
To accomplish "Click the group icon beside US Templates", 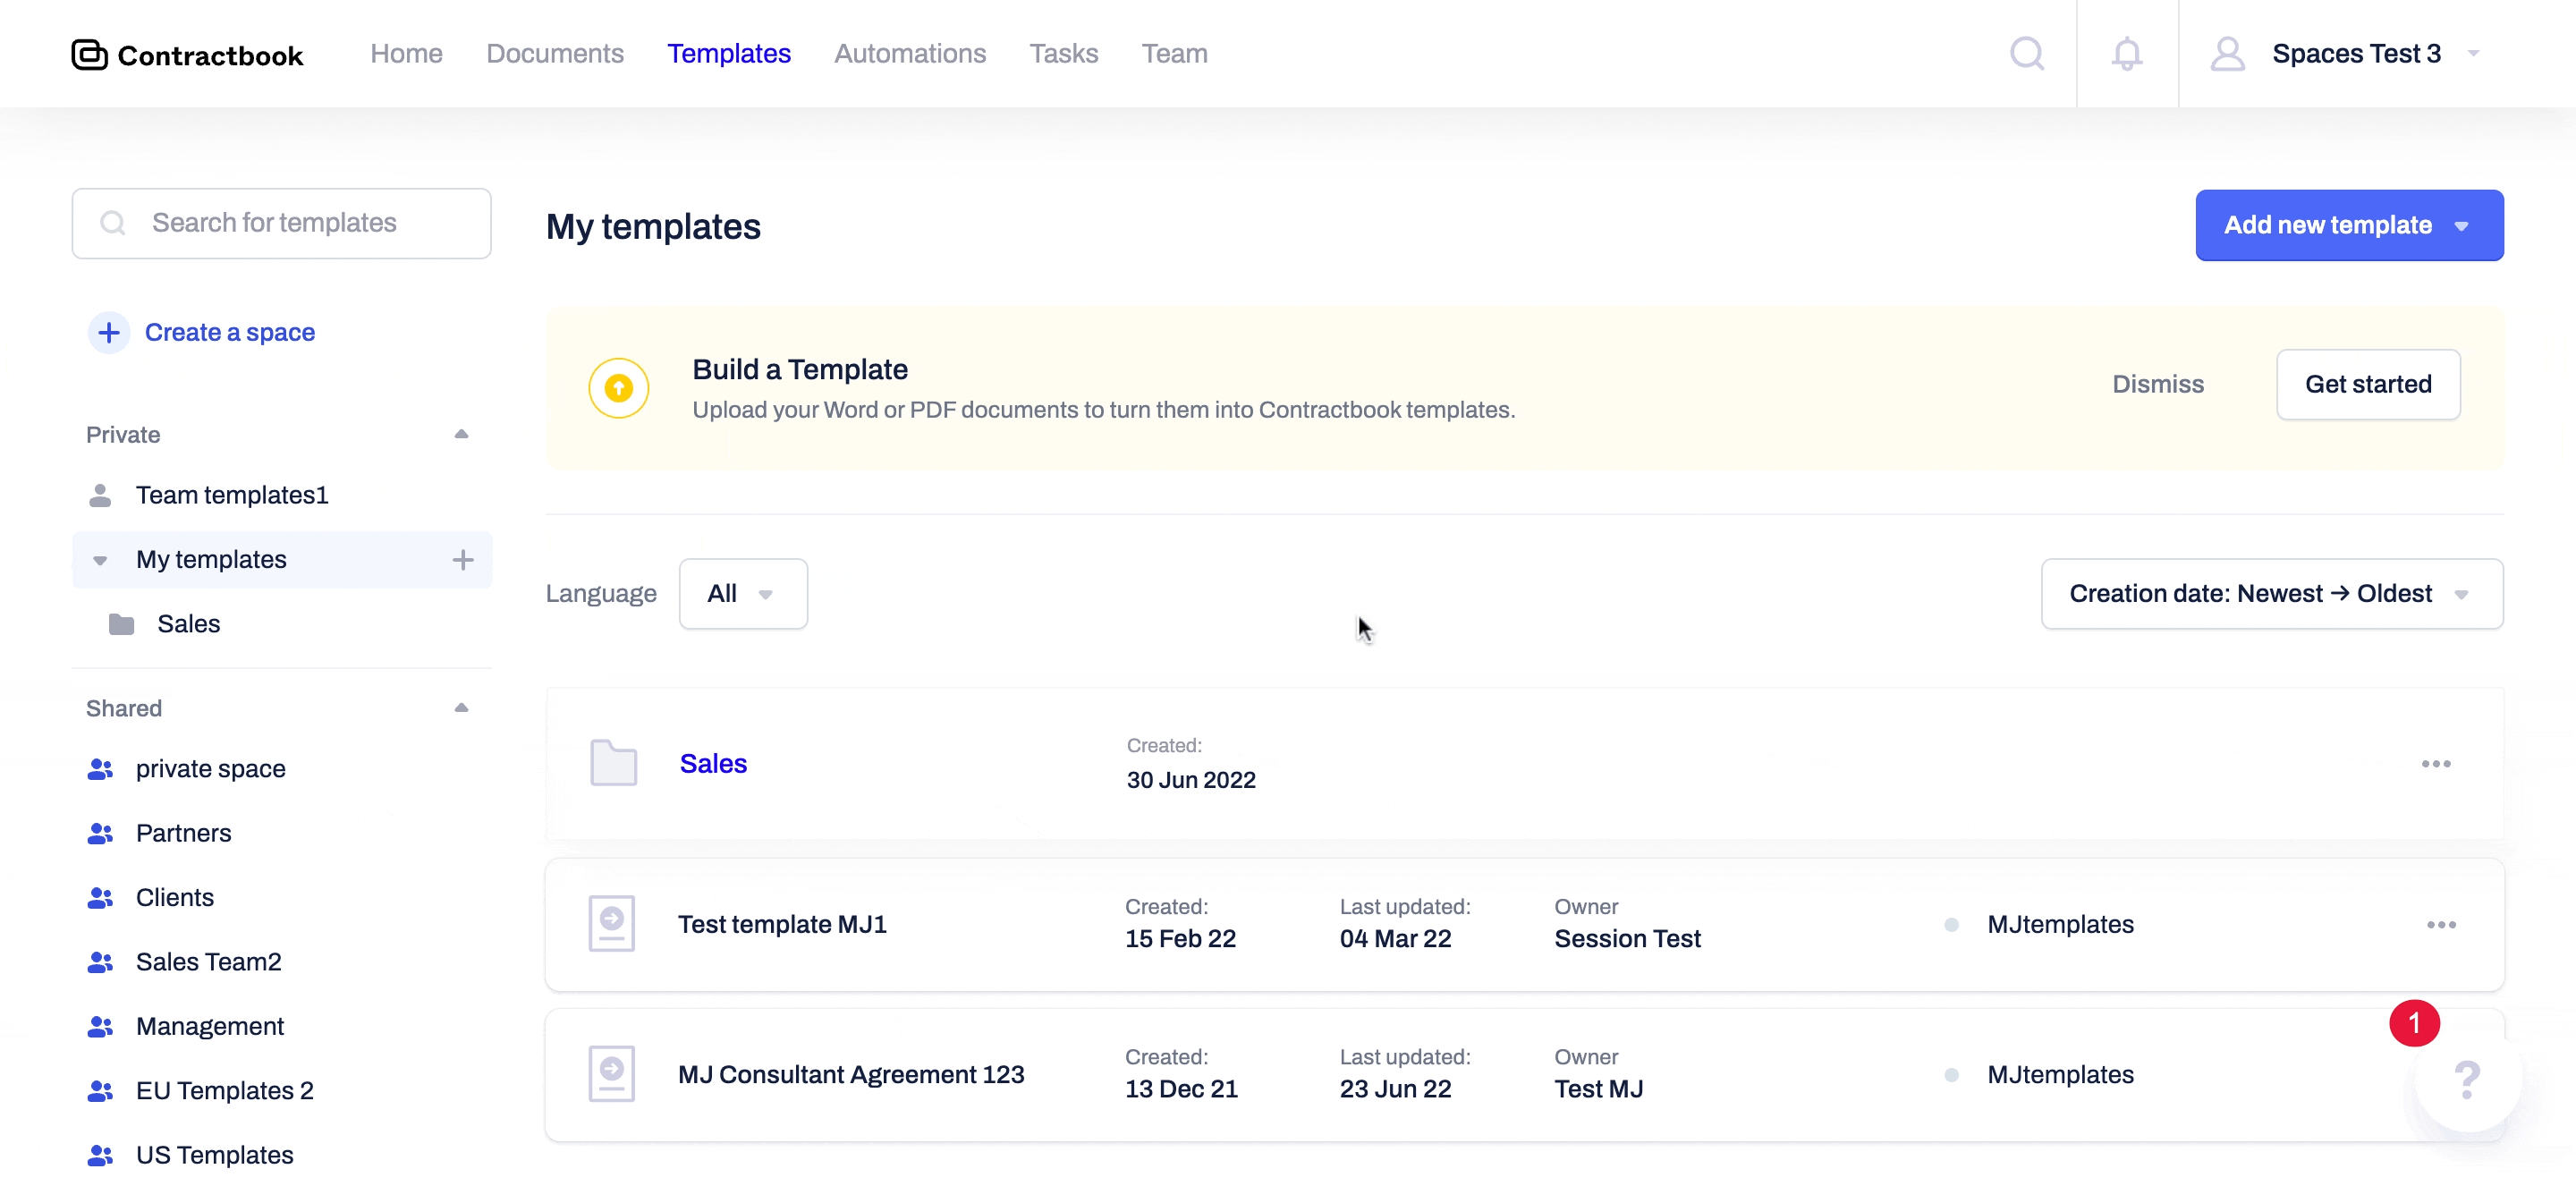I will pyautogui.click(x=100, y=1155).
